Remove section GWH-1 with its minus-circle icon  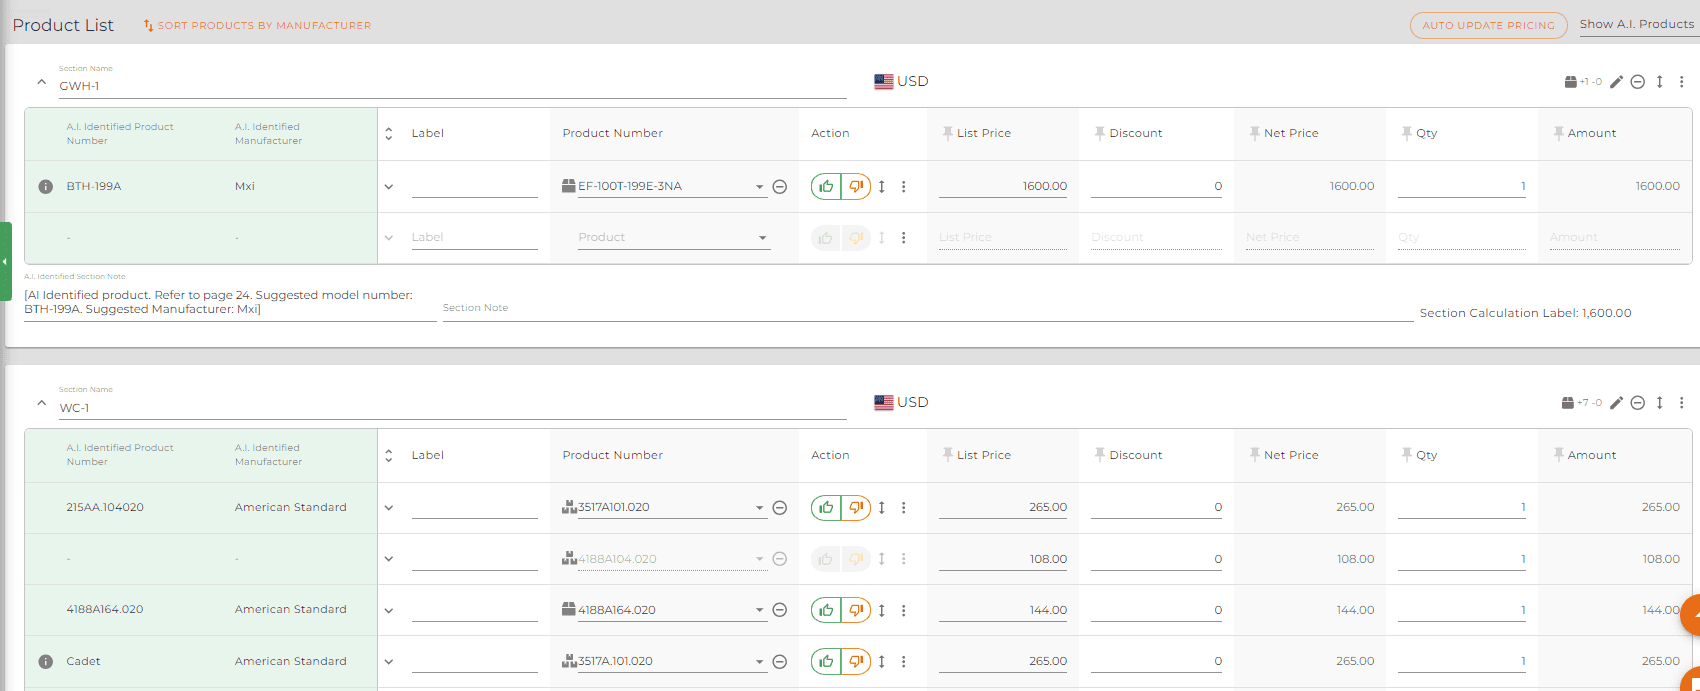[x=1638, y=82]
